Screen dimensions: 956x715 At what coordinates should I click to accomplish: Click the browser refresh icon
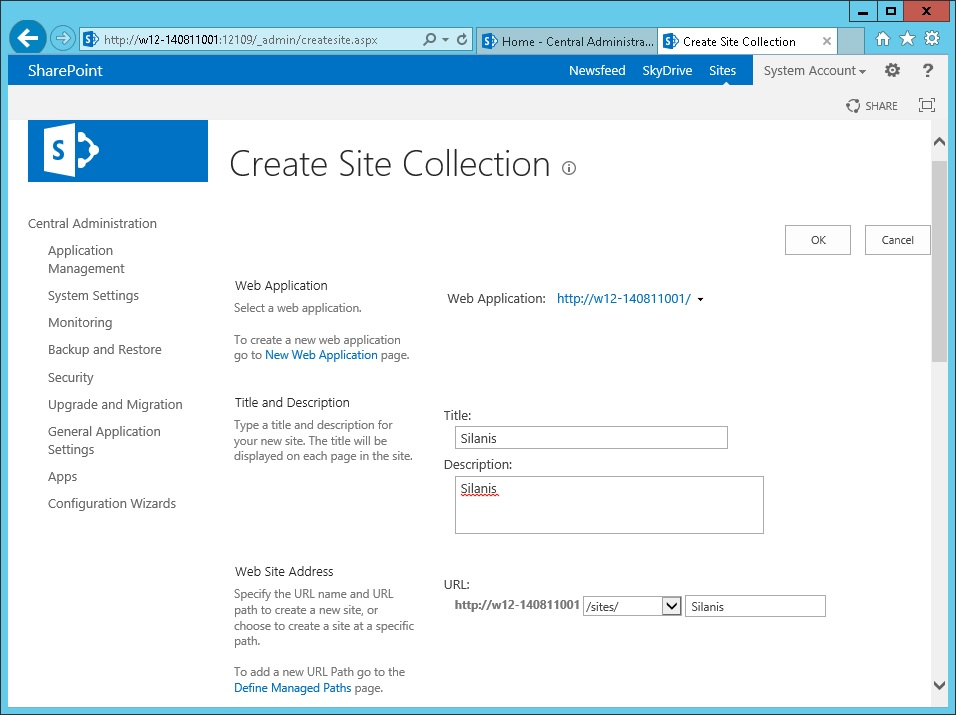point(462,40)
